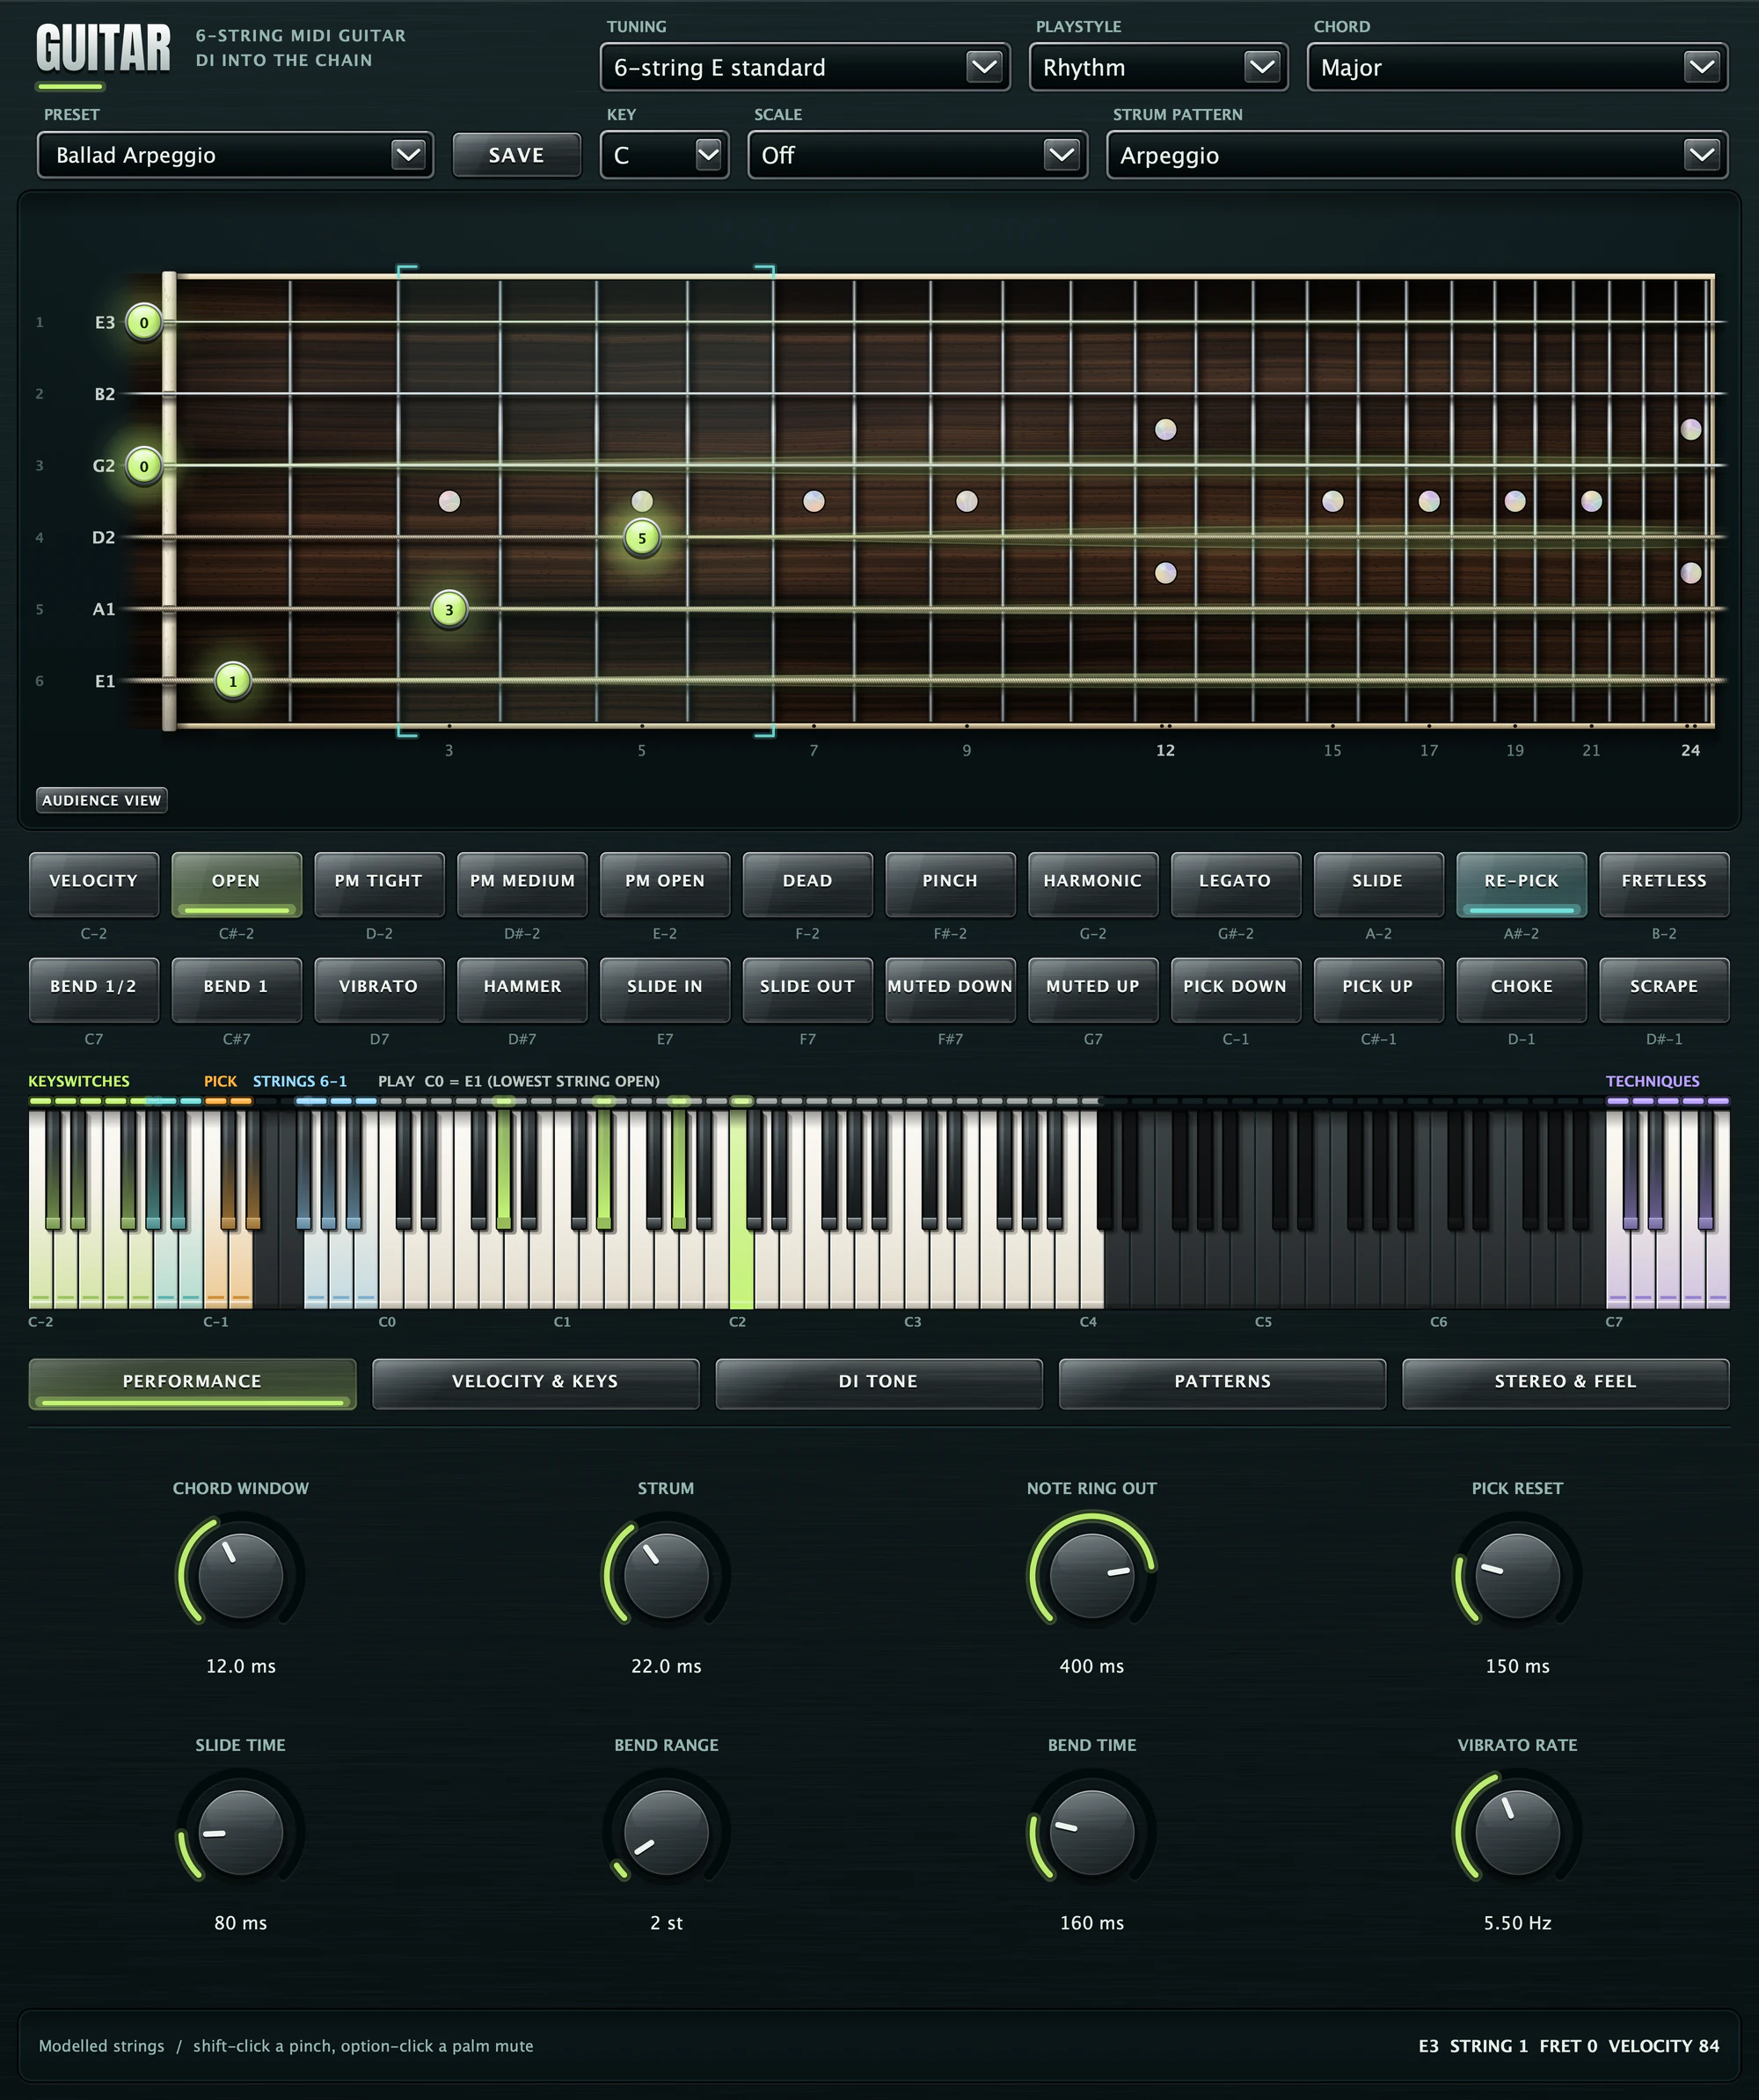Toggle the RE-PICK option

1521,884
